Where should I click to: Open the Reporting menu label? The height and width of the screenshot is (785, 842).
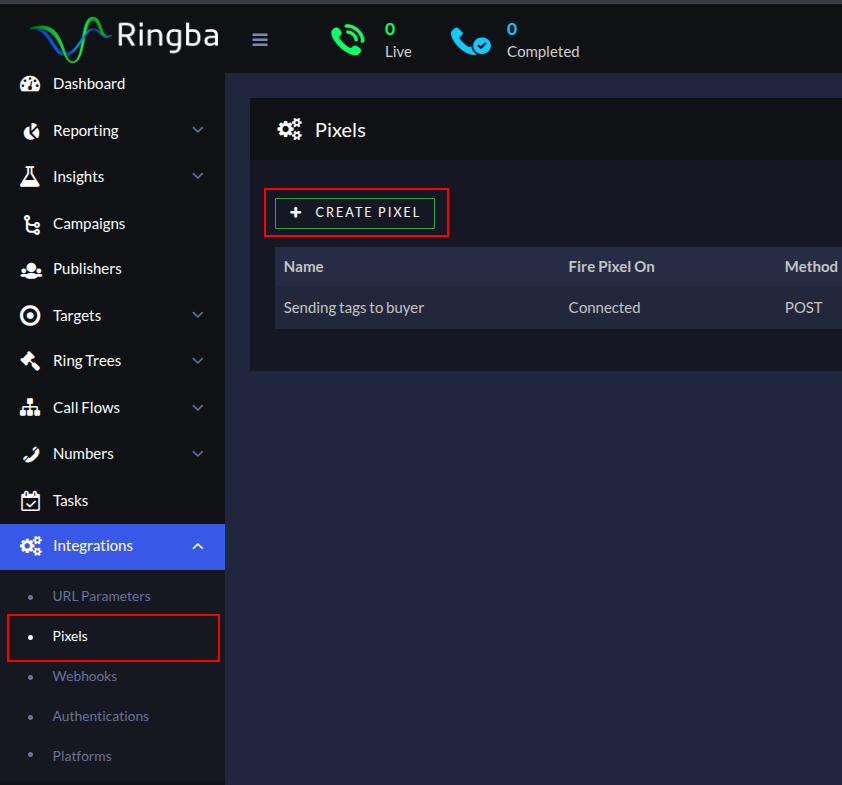(x=85, y=132)
